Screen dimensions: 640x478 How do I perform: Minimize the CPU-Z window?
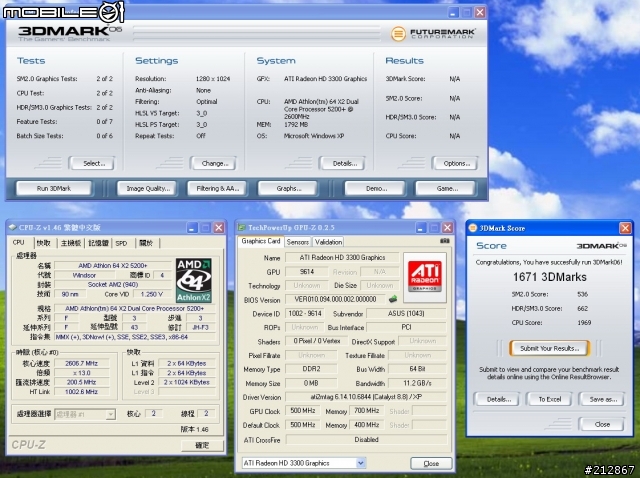pos(192,227)
